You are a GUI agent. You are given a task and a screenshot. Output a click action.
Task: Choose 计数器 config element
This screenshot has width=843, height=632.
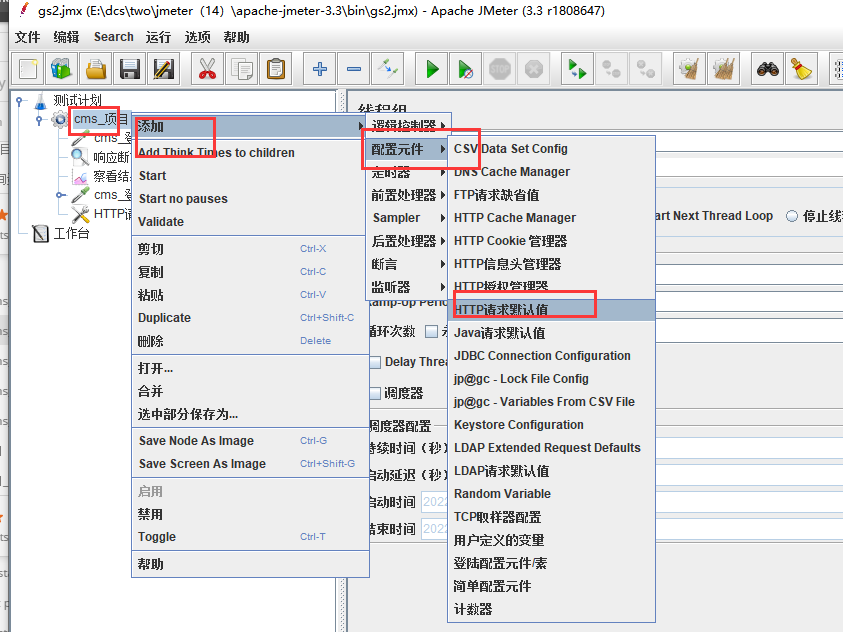pos(552,609)
